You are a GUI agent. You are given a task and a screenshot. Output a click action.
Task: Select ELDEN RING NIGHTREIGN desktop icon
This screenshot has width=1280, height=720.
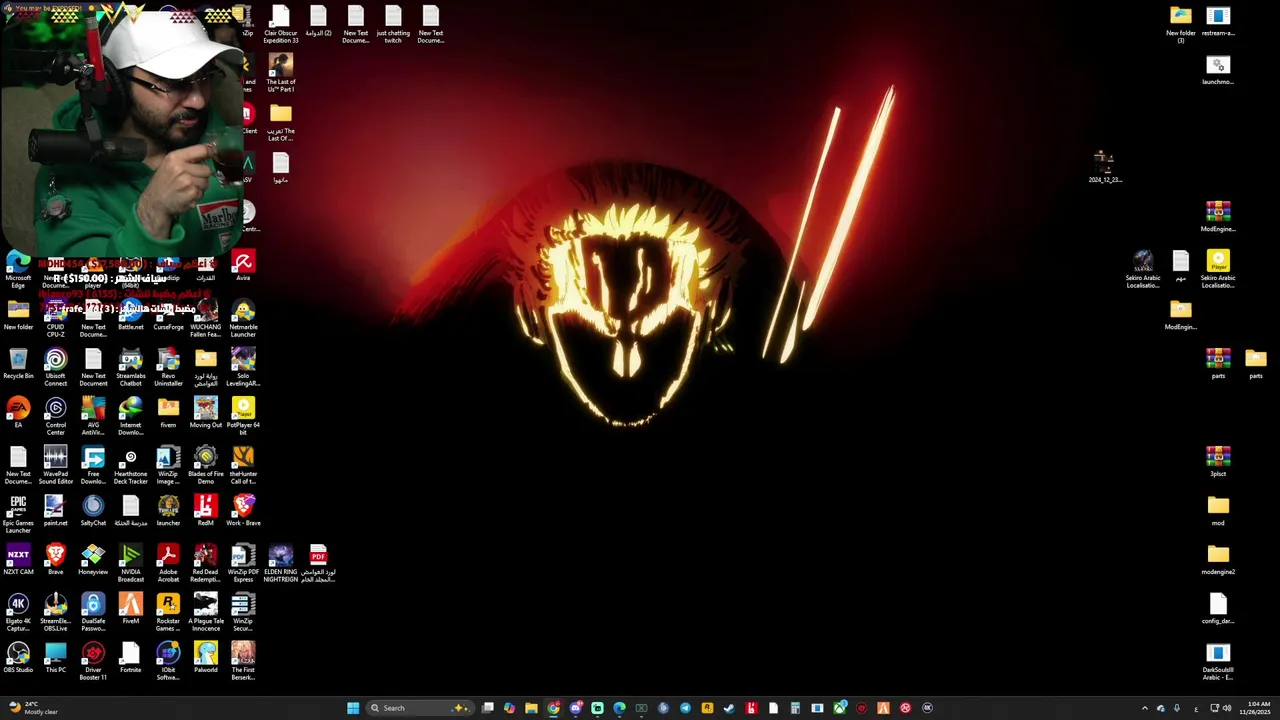(281, 564)
